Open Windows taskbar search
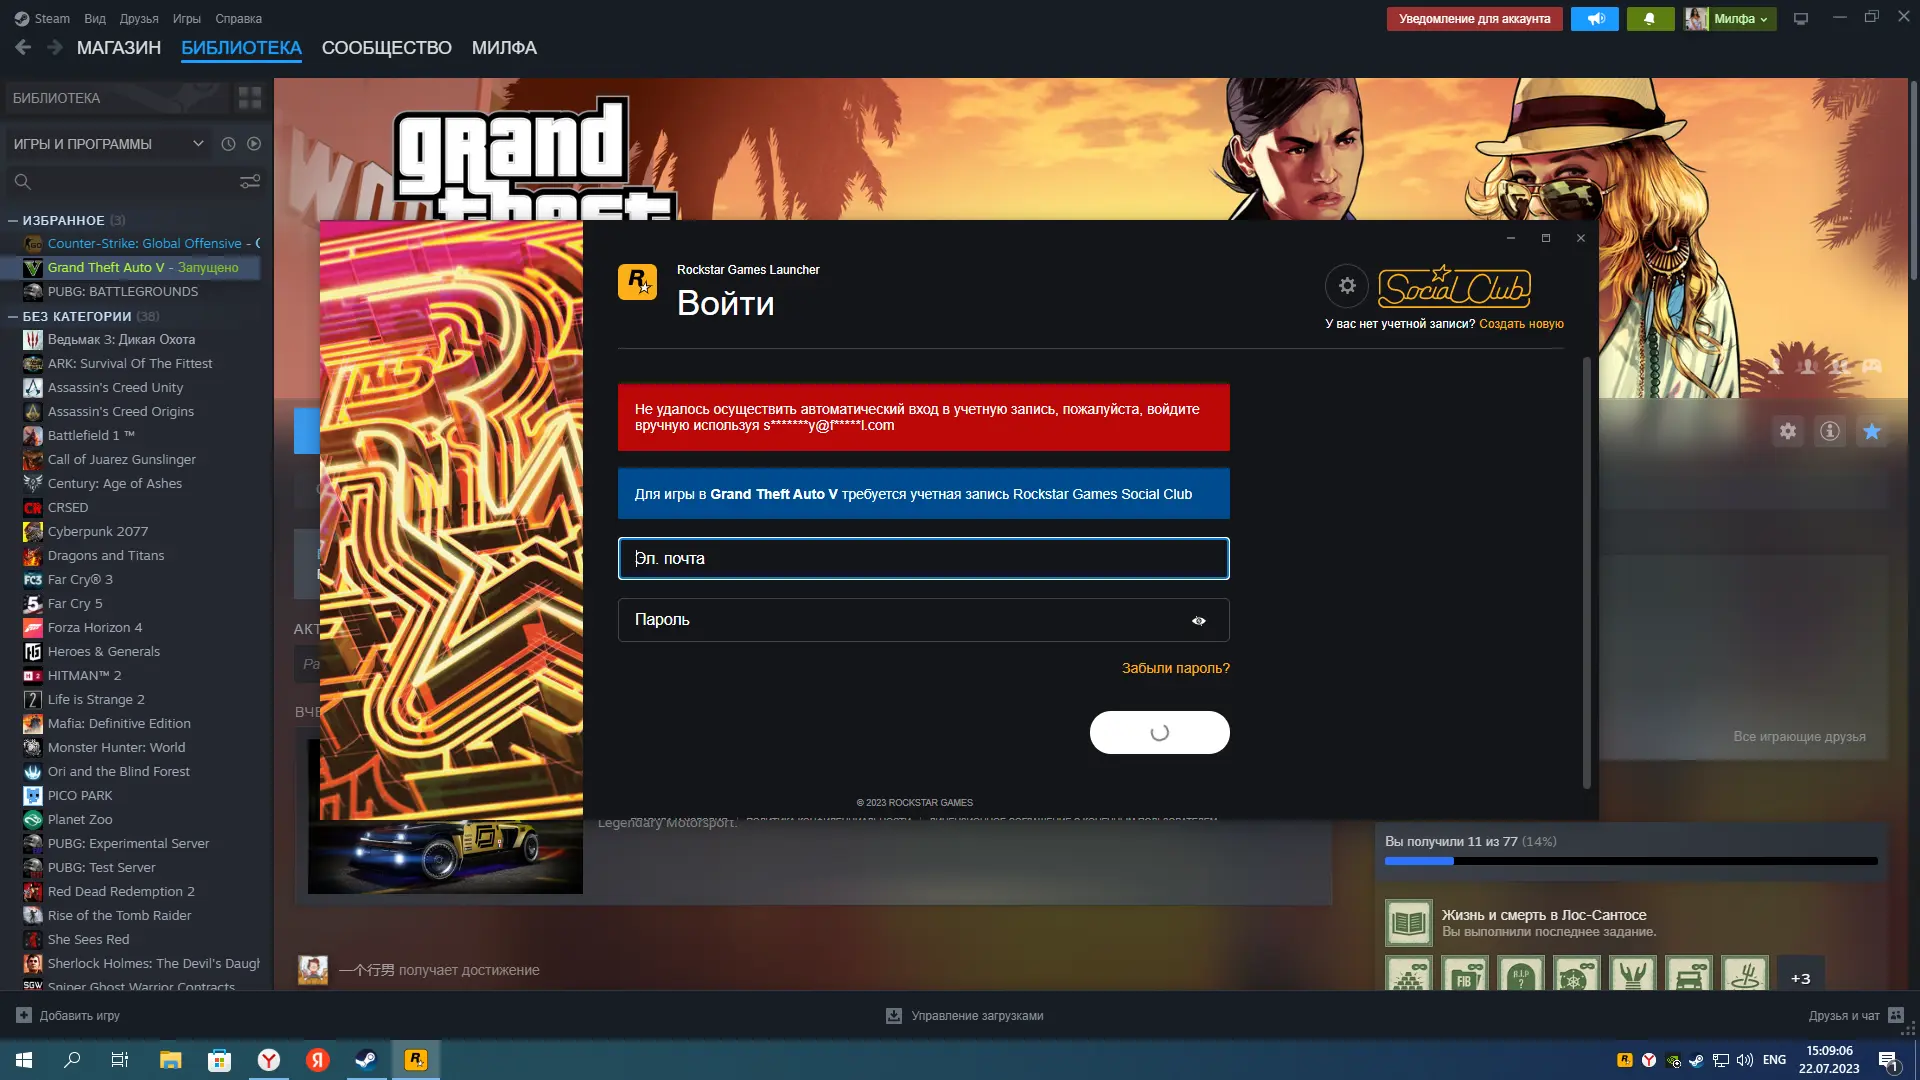This screenshot has height=1080, width=1920. pos(72,1059)
